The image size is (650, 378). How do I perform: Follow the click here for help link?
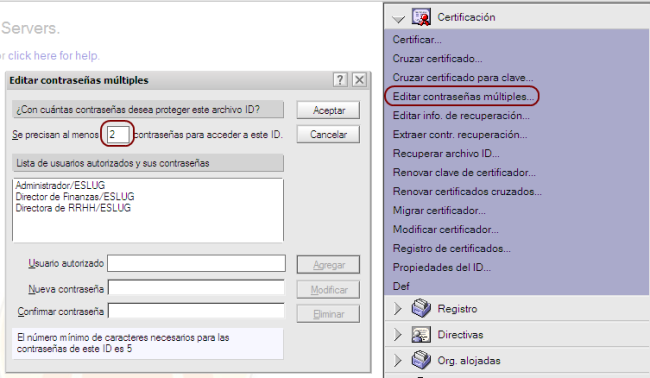coord(54,56)
